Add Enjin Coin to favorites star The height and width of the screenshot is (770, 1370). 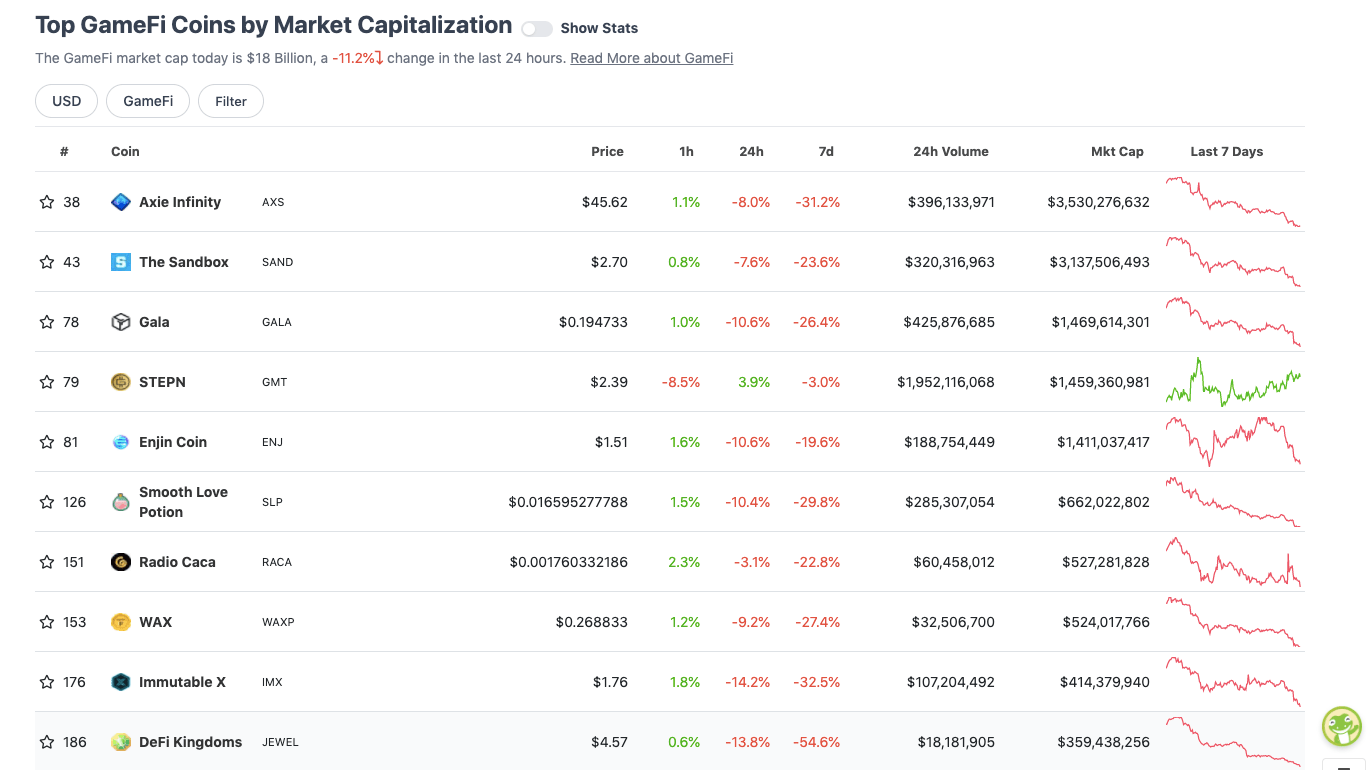coord(47,442)
